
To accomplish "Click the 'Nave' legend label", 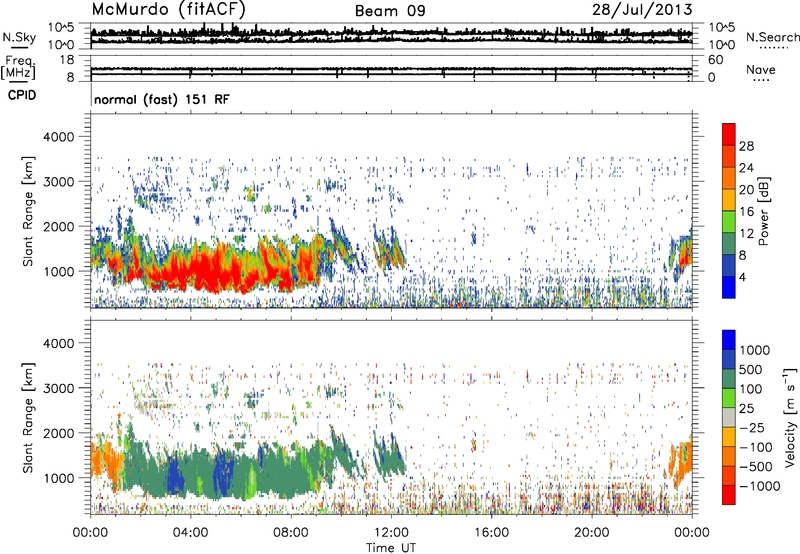I will click(761, 69).
